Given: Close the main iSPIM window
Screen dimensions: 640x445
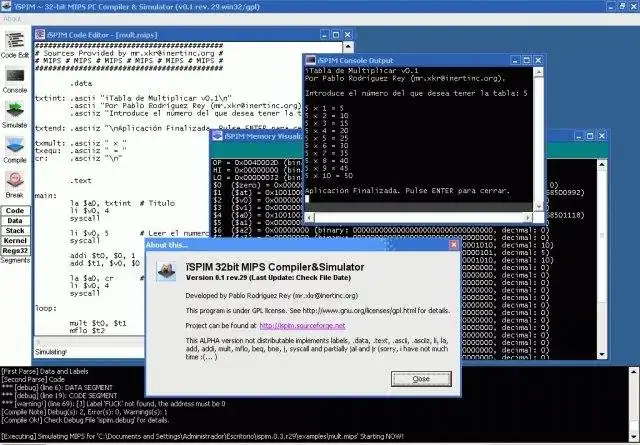Looking at the screenshot, I should coord(635,6).
